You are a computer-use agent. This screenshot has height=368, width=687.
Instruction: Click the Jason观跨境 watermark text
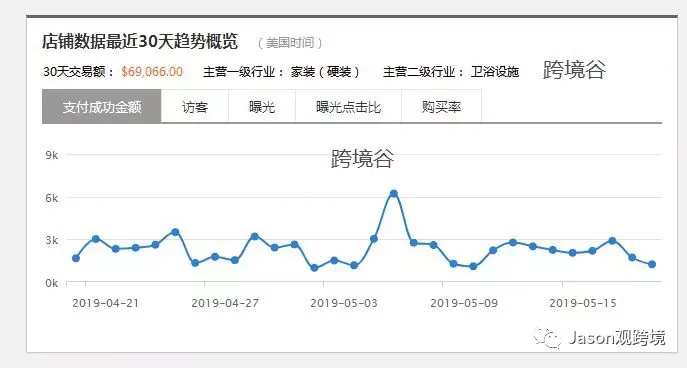point(617,338)
